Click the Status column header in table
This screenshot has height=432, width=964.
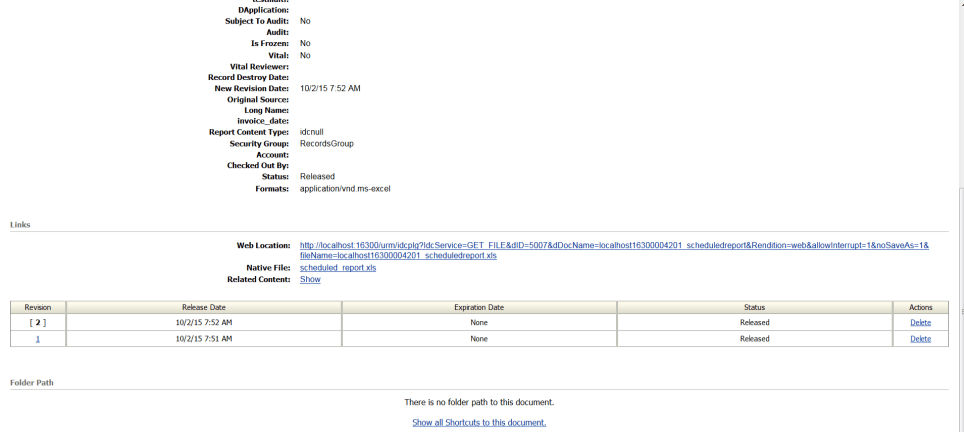[754, 307]
